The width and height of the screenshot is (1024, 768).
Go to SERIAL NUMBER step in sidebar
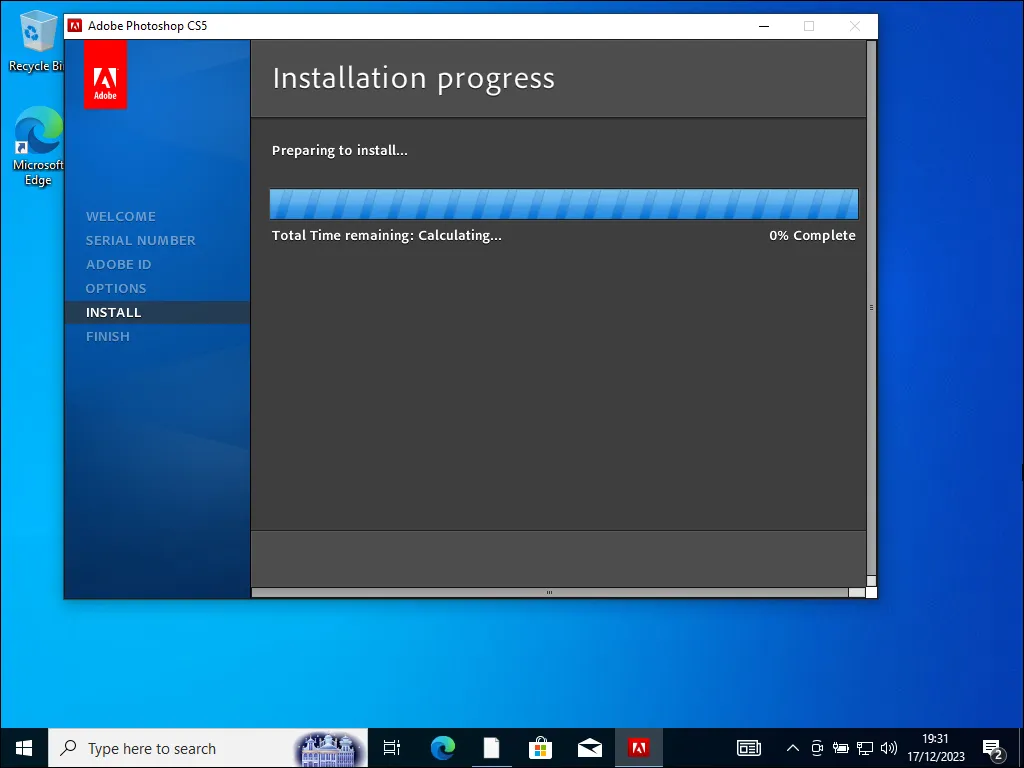click(141, 240)
